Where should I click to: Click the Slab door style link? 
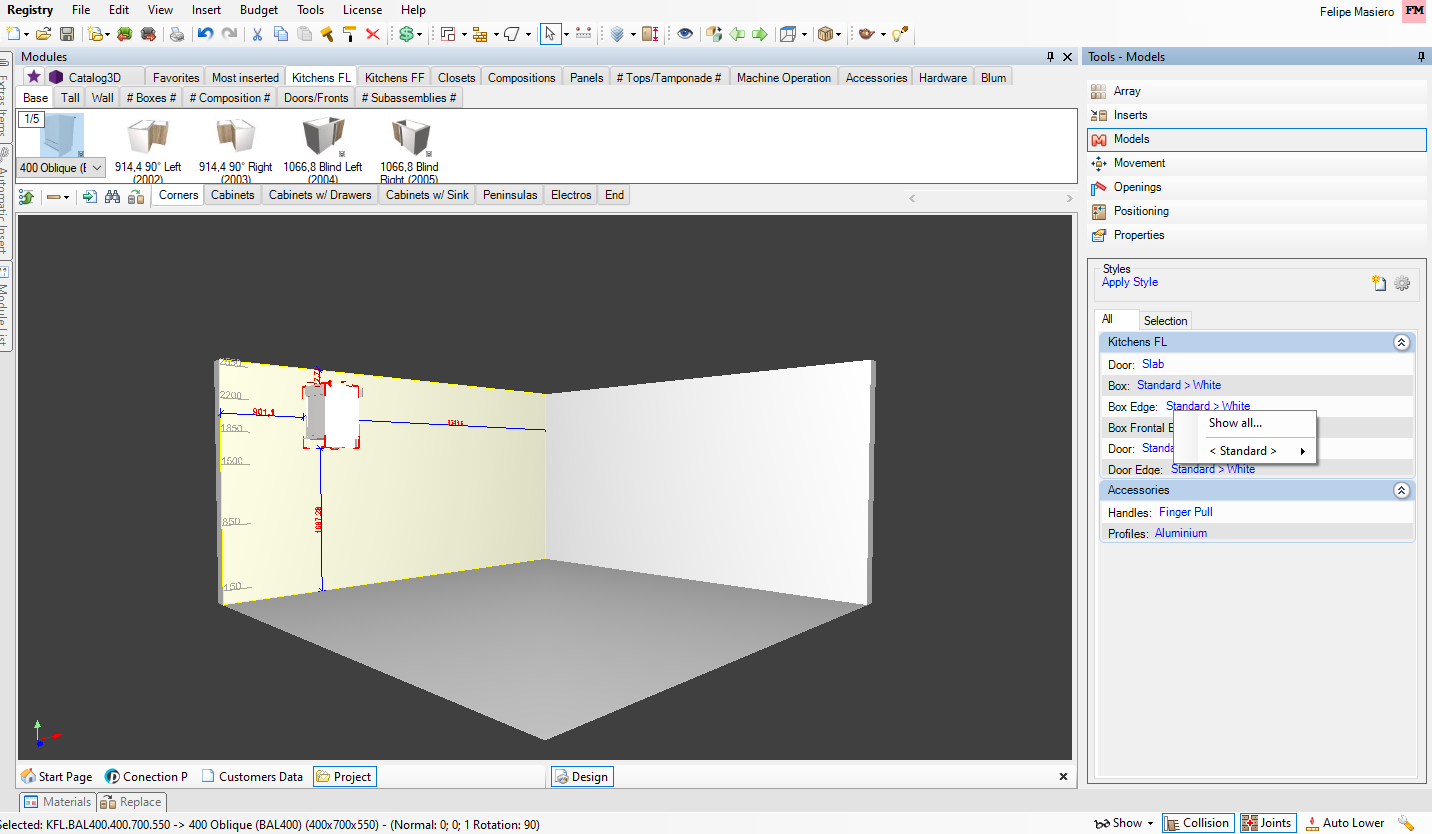pos(1153,364)
